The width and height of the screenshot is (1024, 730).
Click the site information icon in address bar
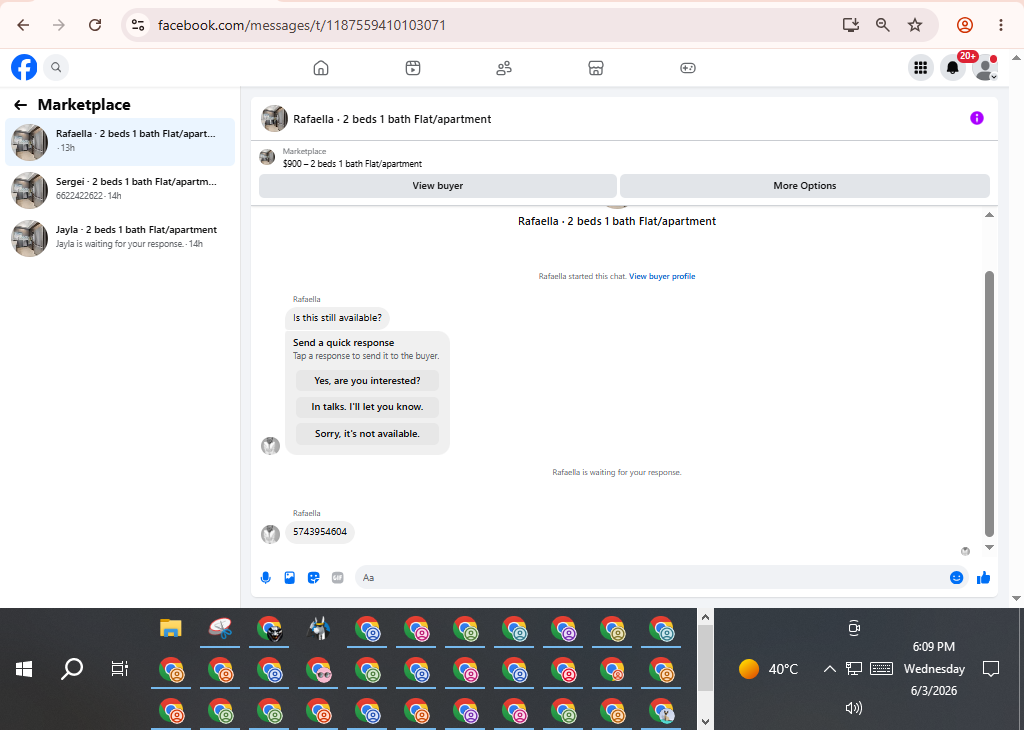click(138, 25)
